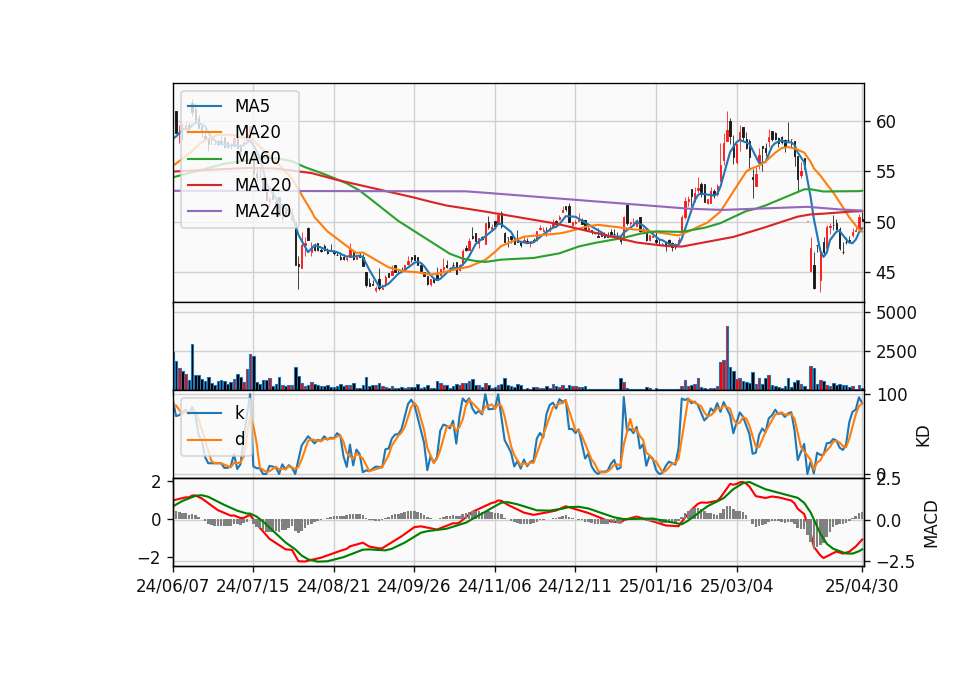This screenshot has height=690, width=960.
Task: Click the tallest volume bar near 25/03/04
Action: 727,358
